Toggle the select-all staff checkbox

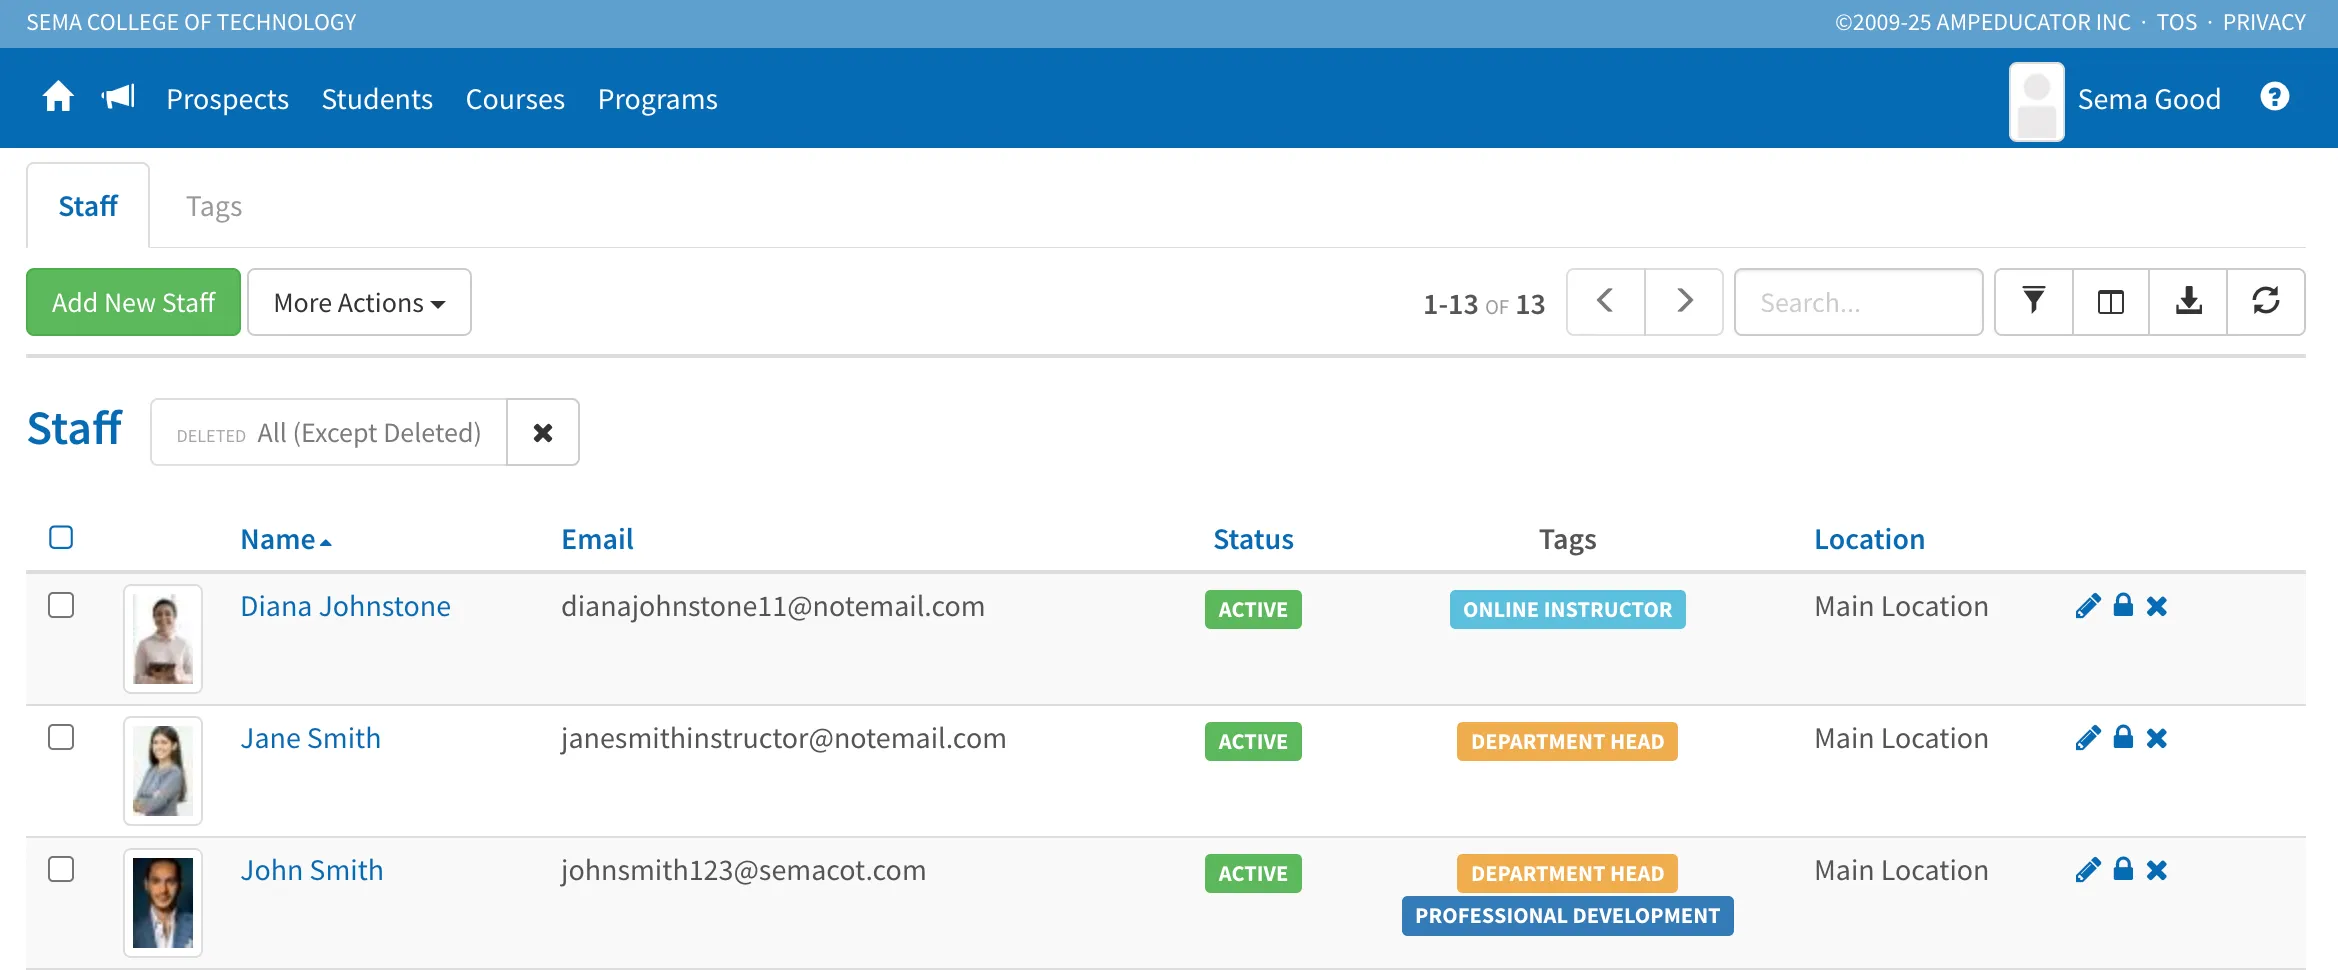tap(61, 537)
